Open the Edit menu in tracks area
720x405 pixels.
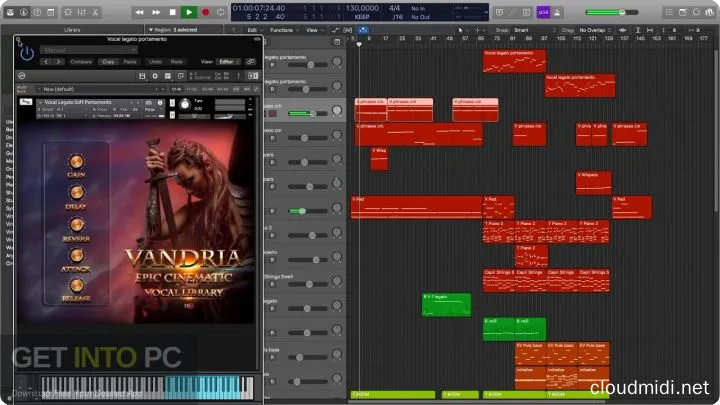[253, 30]
